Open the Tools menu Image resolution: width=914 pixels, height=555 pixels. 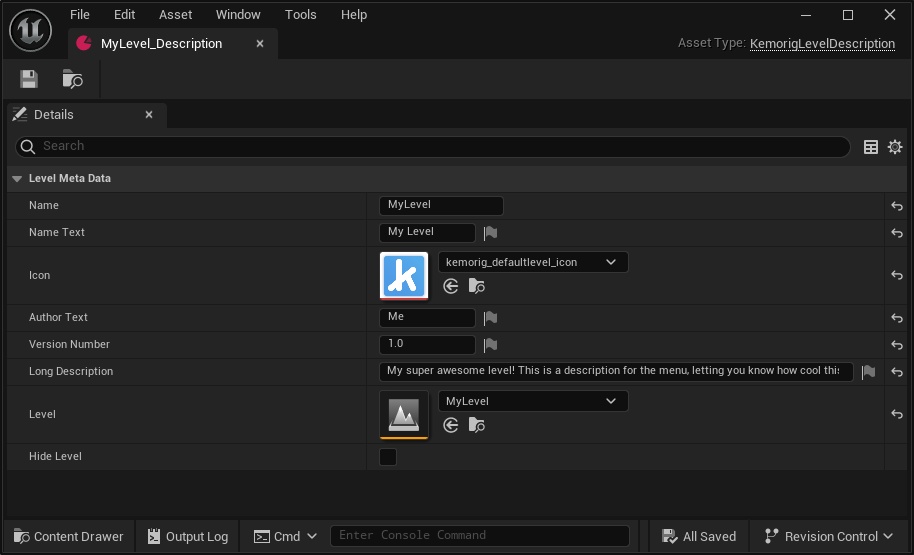coord(300,15)
